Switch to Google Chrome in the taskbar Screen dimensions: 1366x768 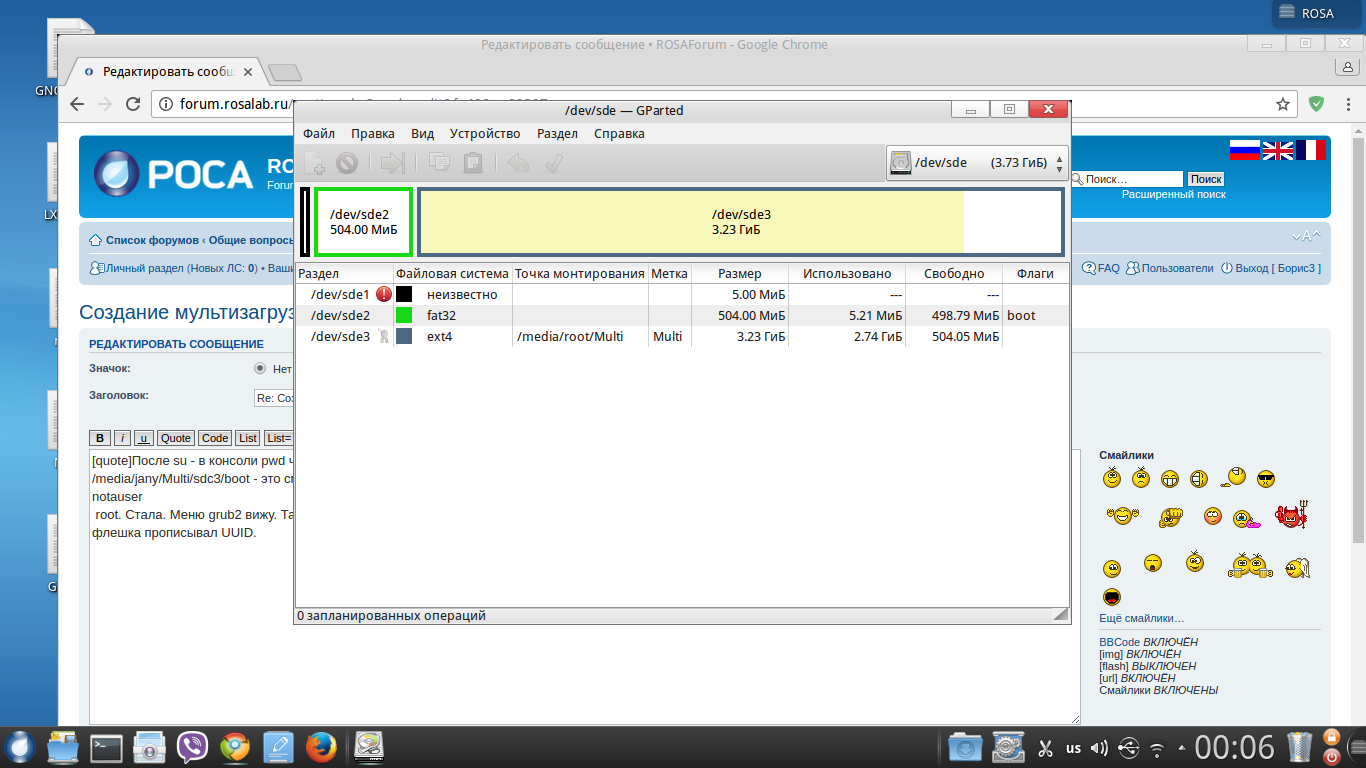235,747
